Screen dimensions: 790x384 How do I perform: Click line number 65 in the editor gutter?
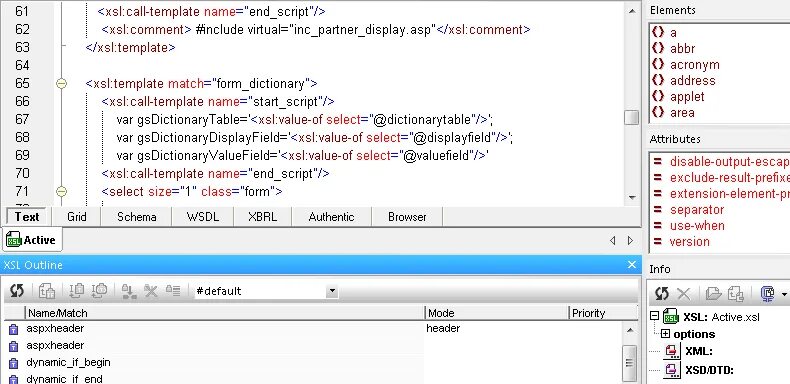(x=22, y=84)
